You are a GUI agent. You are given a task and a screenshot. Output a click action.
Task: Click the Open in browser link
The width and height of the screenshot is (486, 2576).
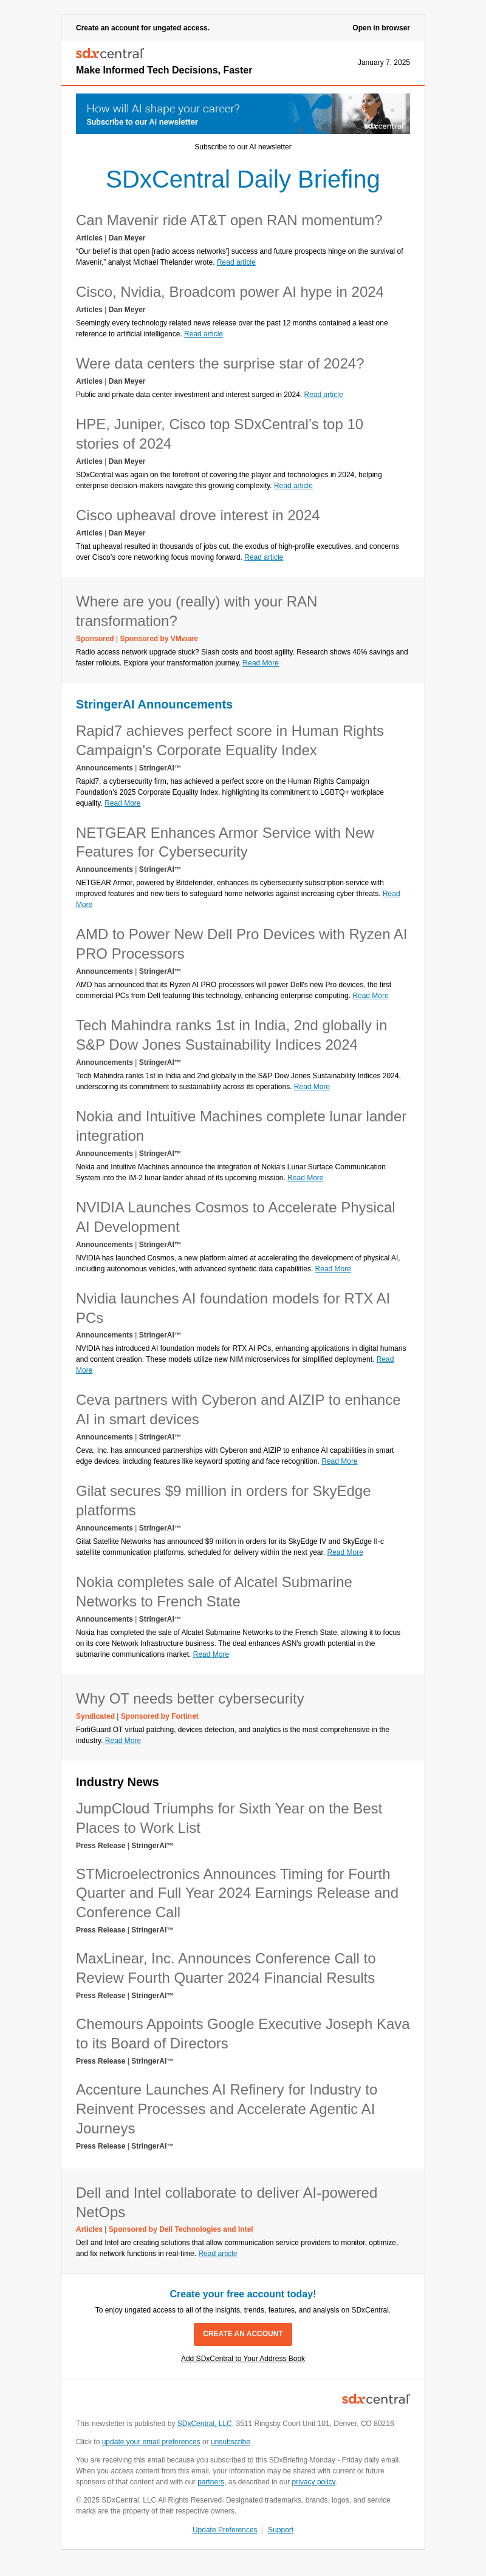click(x=381, y=28)
